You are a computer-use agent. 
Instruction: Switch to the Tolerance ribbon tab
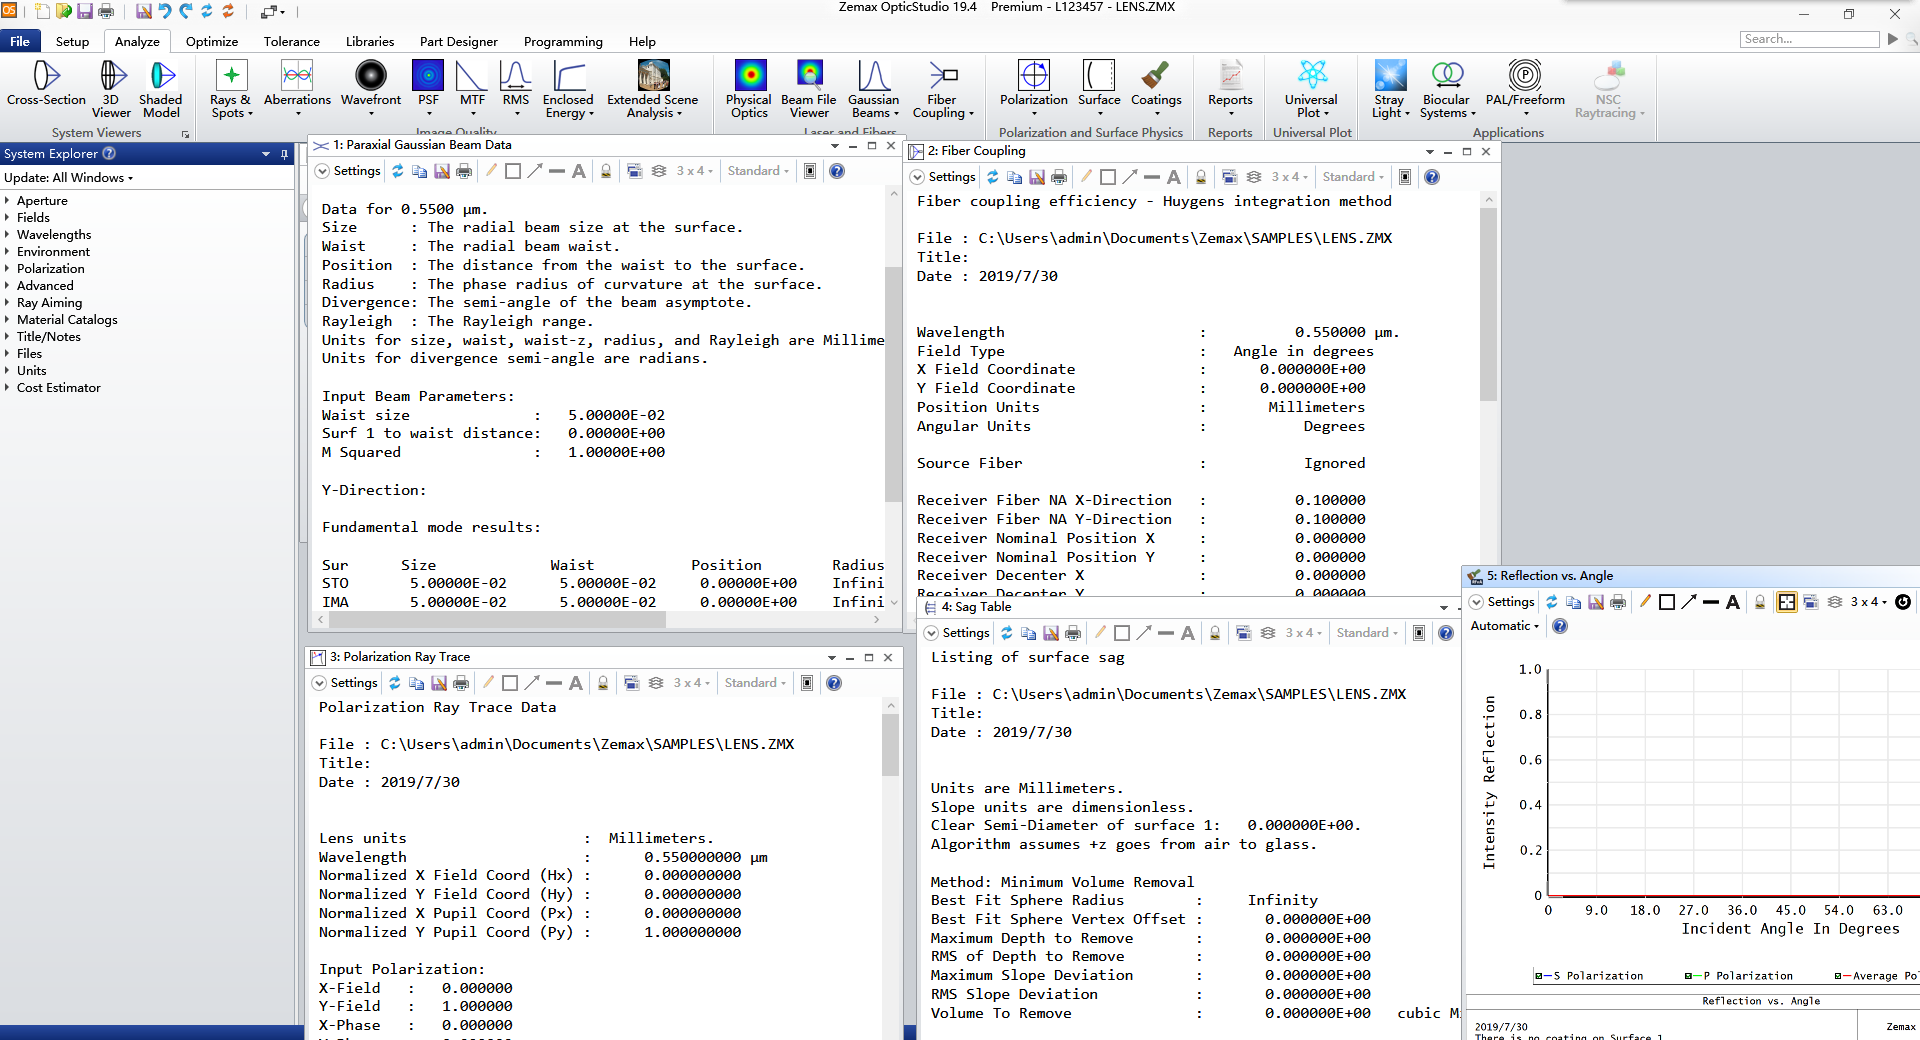click(x=292, y=41)
